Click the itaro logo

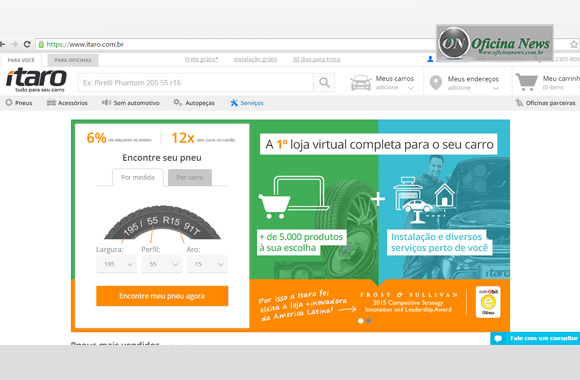coord(36,80)
